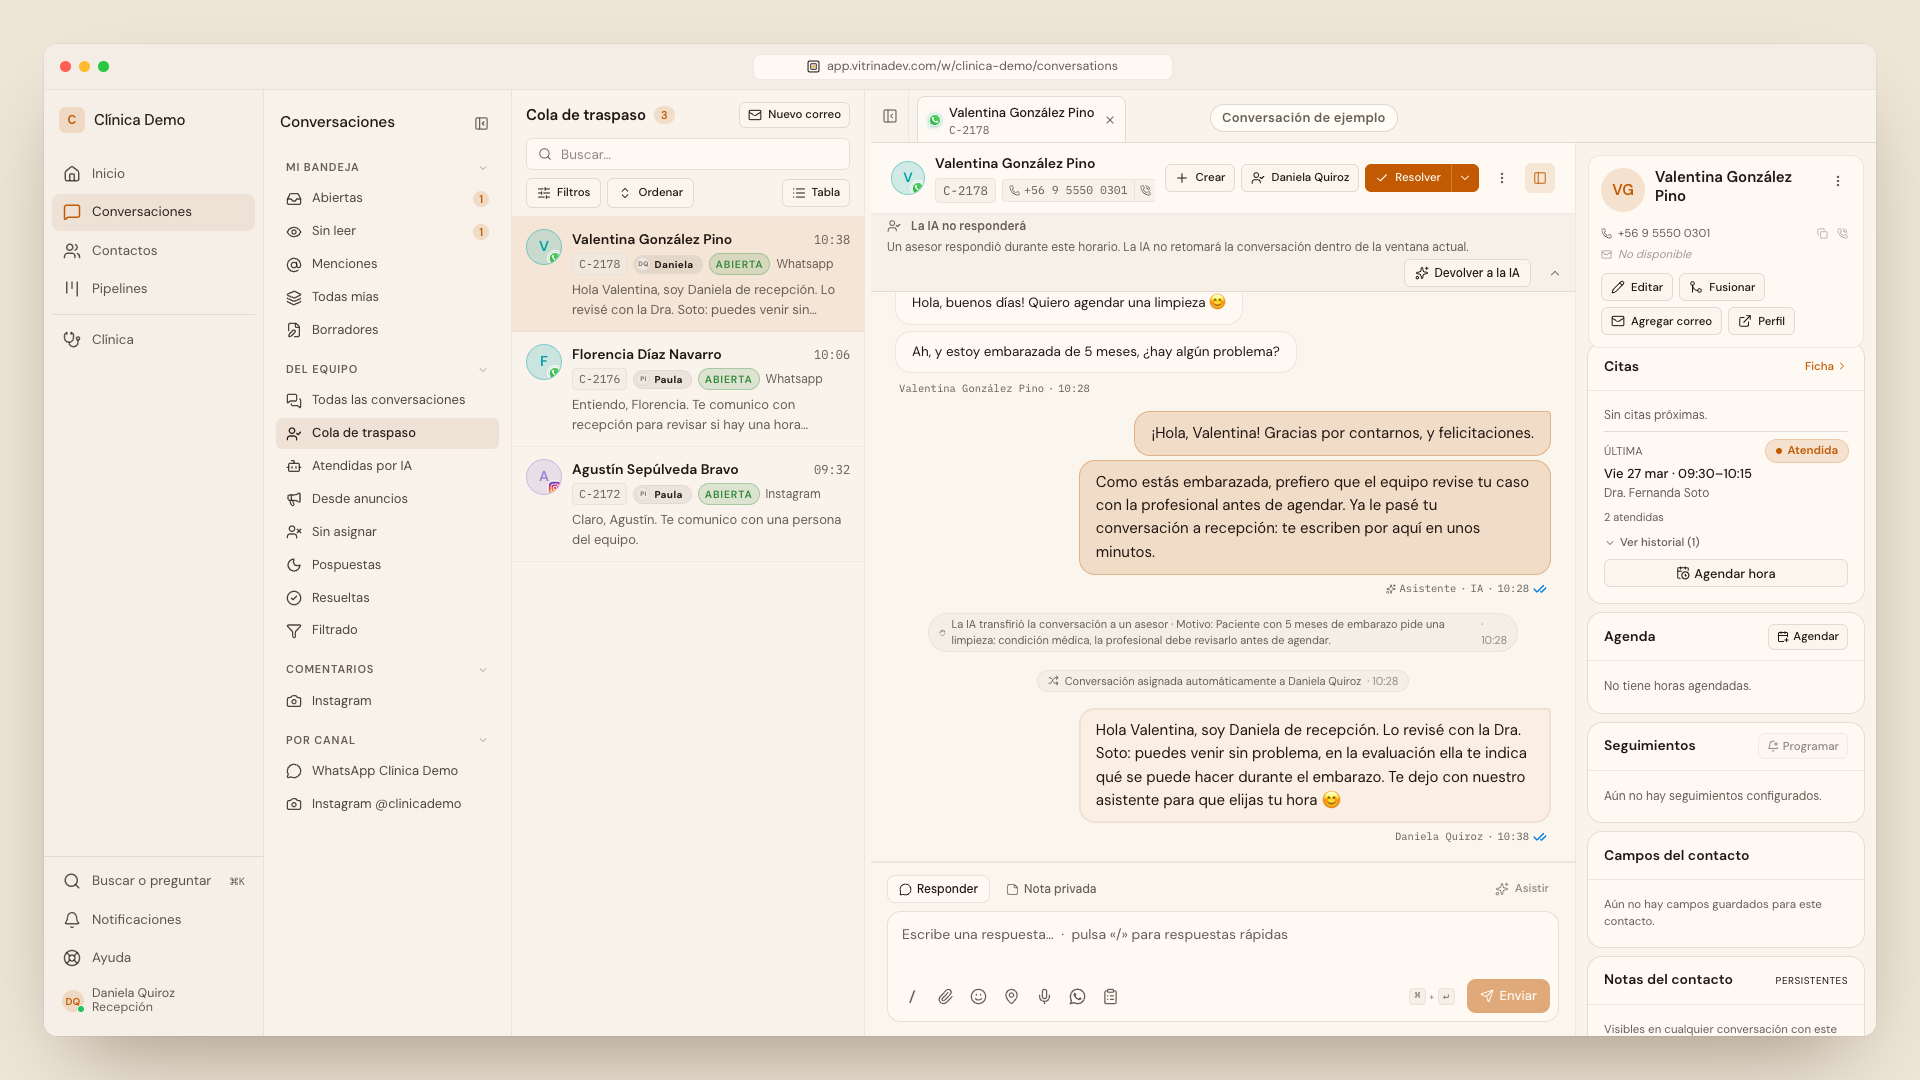This screenshot has width=1920, height=1080.
Task: Collapse the POR CANAL section
Action: pyautogui.click(x=483, y=741)
